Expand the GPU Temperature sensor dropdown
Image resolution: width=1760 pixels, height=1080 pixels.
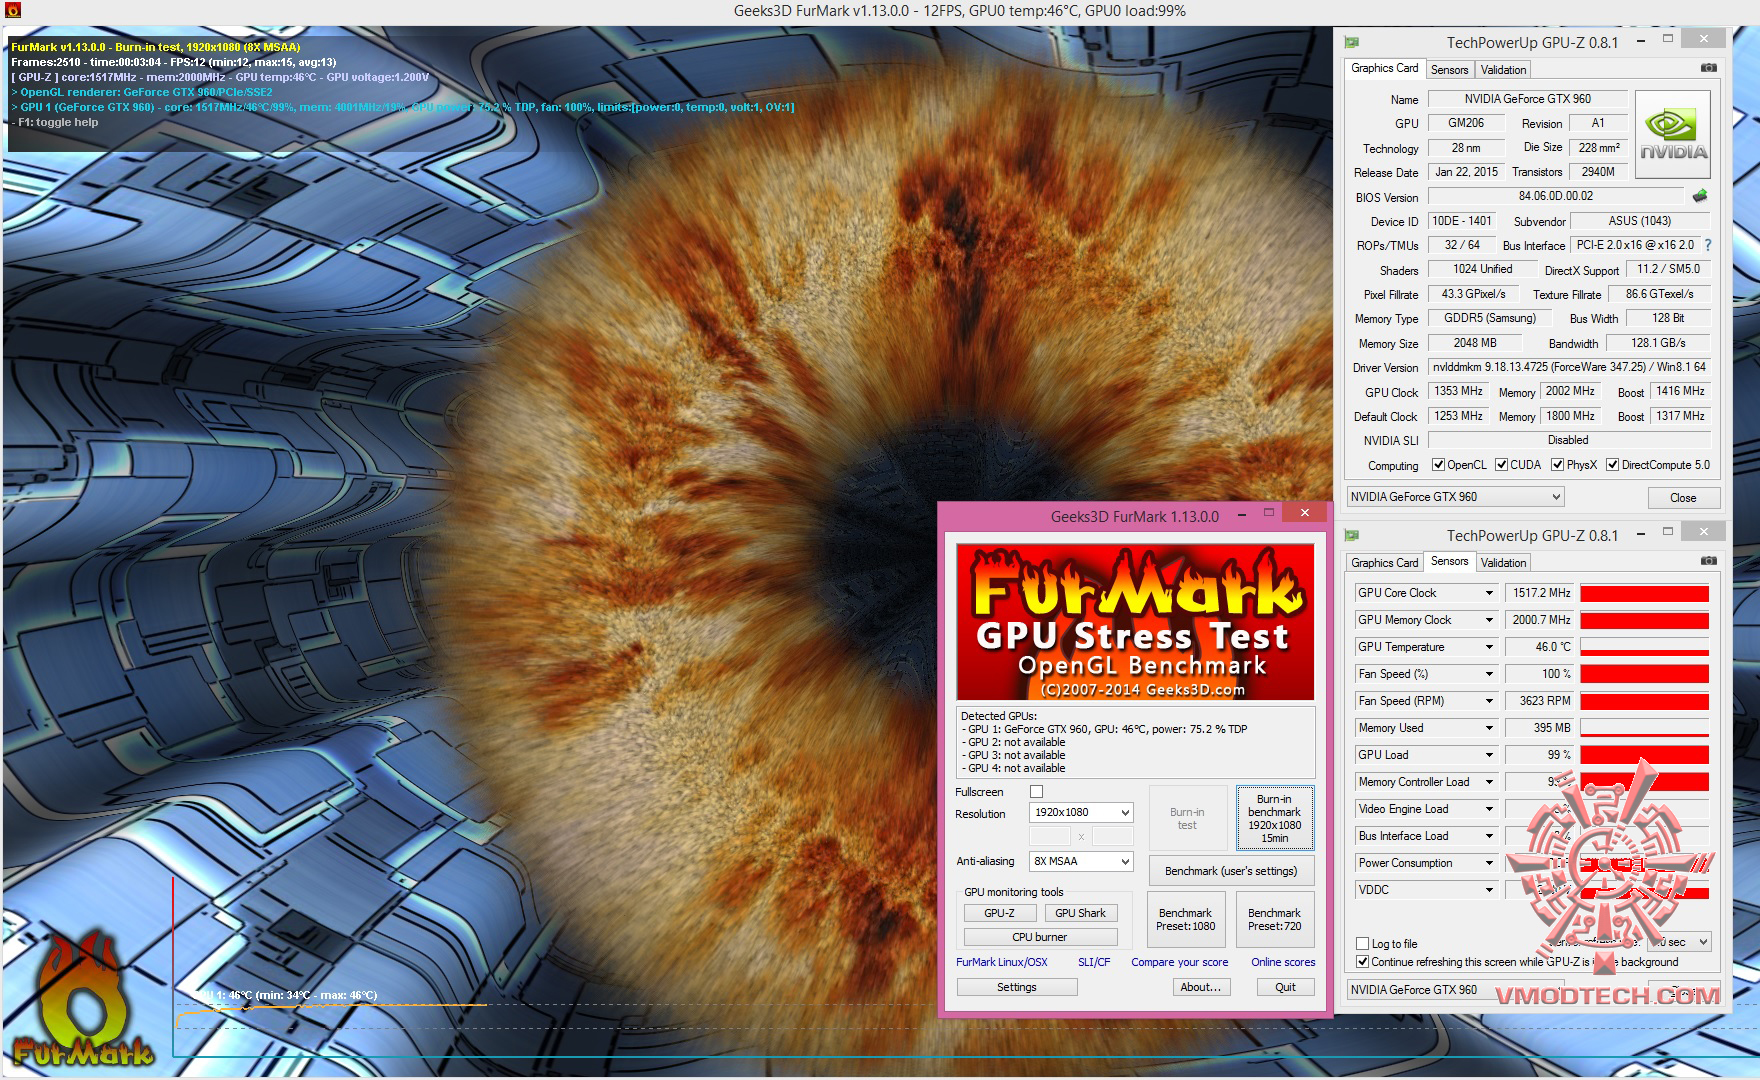(1489, 647)
